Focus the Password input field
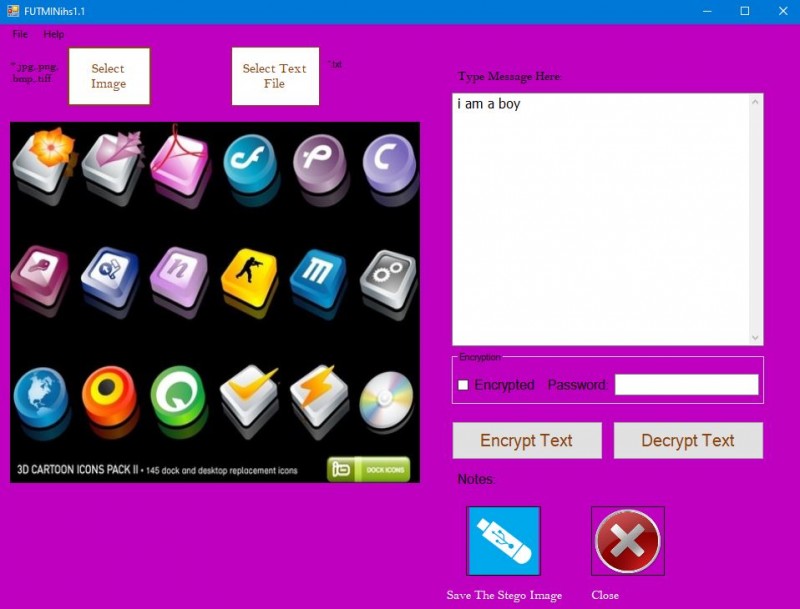Viewport: 800px width, 609px height. pyautogui.click(x=687, y=385)
